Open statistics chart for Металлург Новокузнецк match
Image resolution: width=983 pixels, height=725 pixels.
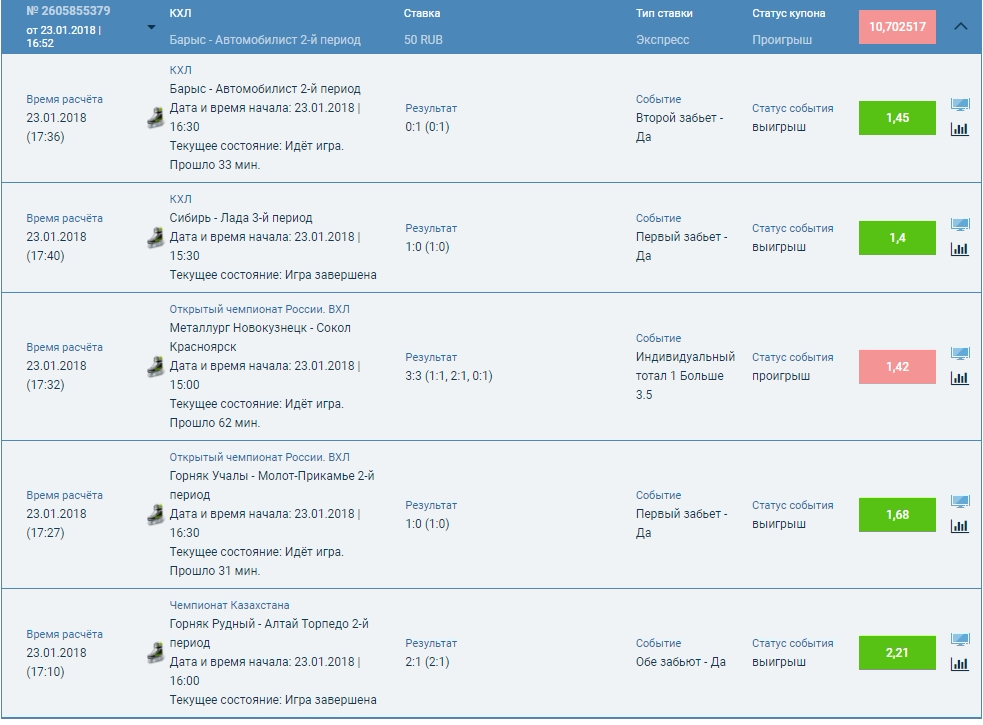pyautogui.click(x=959, y=378)
